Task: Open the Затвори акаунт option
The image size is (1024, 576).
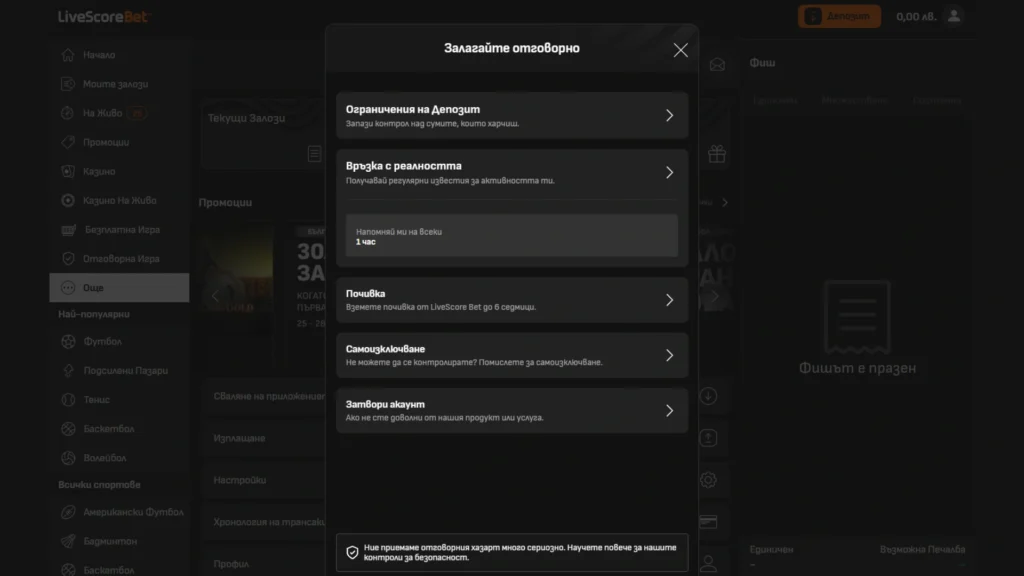Action: (x=669, y=410)
